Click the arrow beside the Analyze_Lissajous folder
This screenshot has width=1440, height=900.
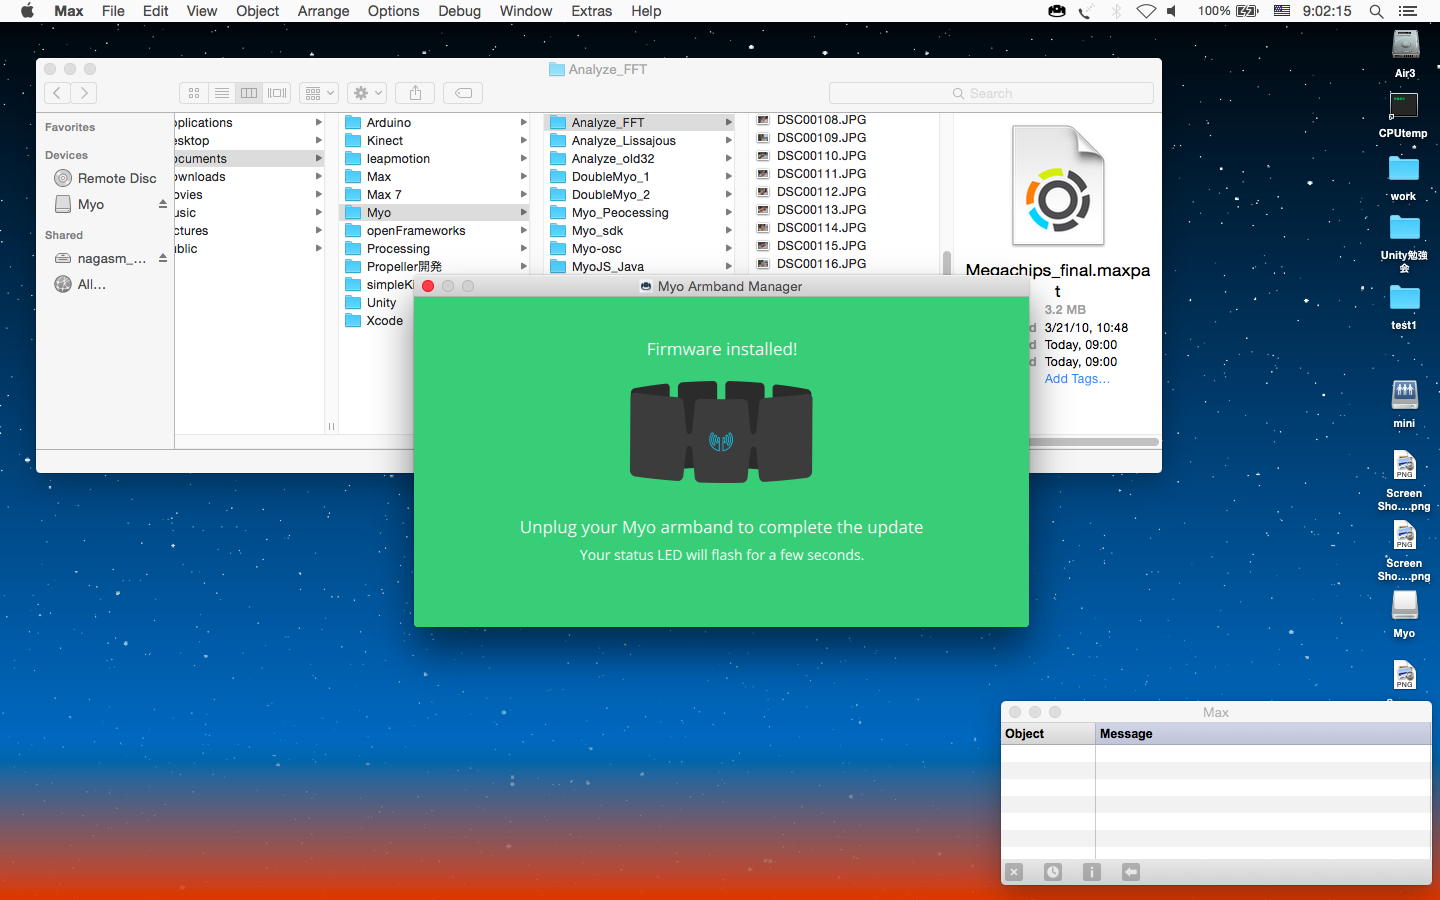tap(729, 140)
